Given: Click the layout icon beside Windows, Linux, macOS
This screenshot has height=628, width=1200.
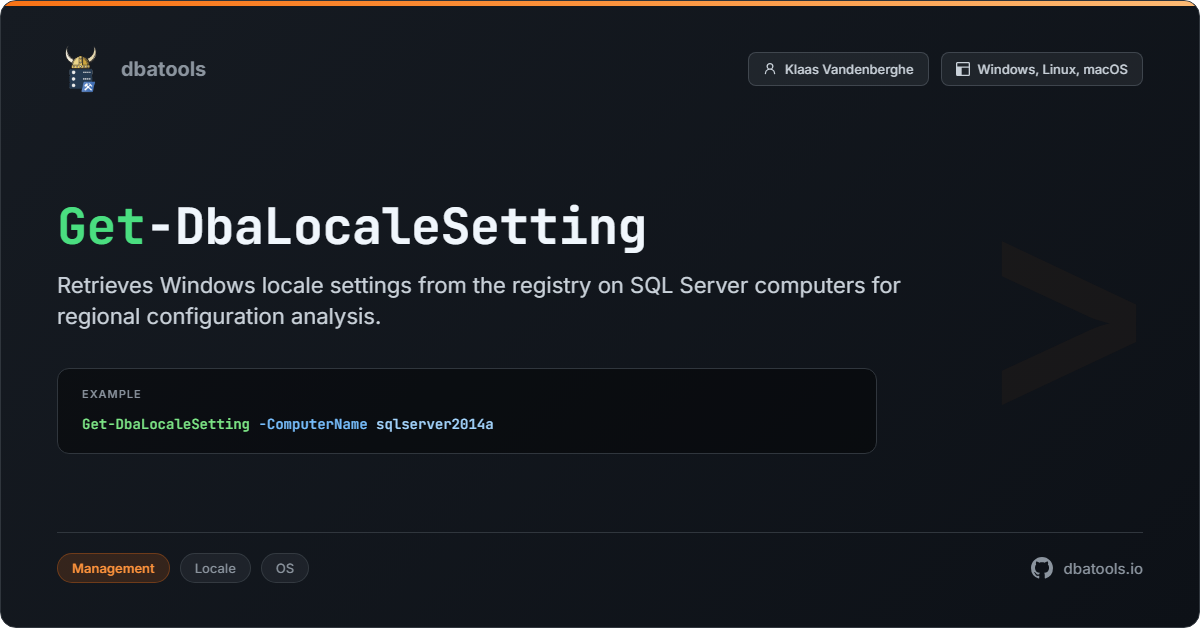Looking at the screenshot, I should [x=963, y=69].
